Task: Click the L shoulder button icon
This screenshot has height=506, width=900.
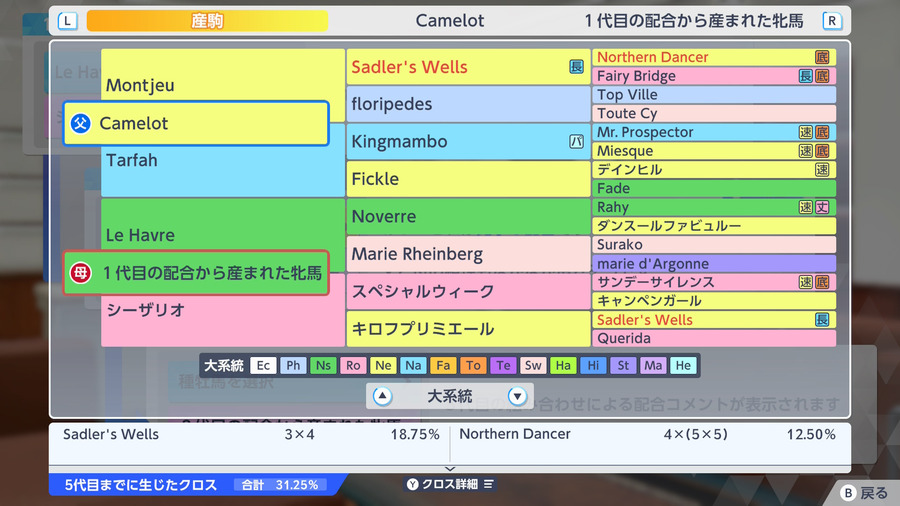Action: [67, 21]
